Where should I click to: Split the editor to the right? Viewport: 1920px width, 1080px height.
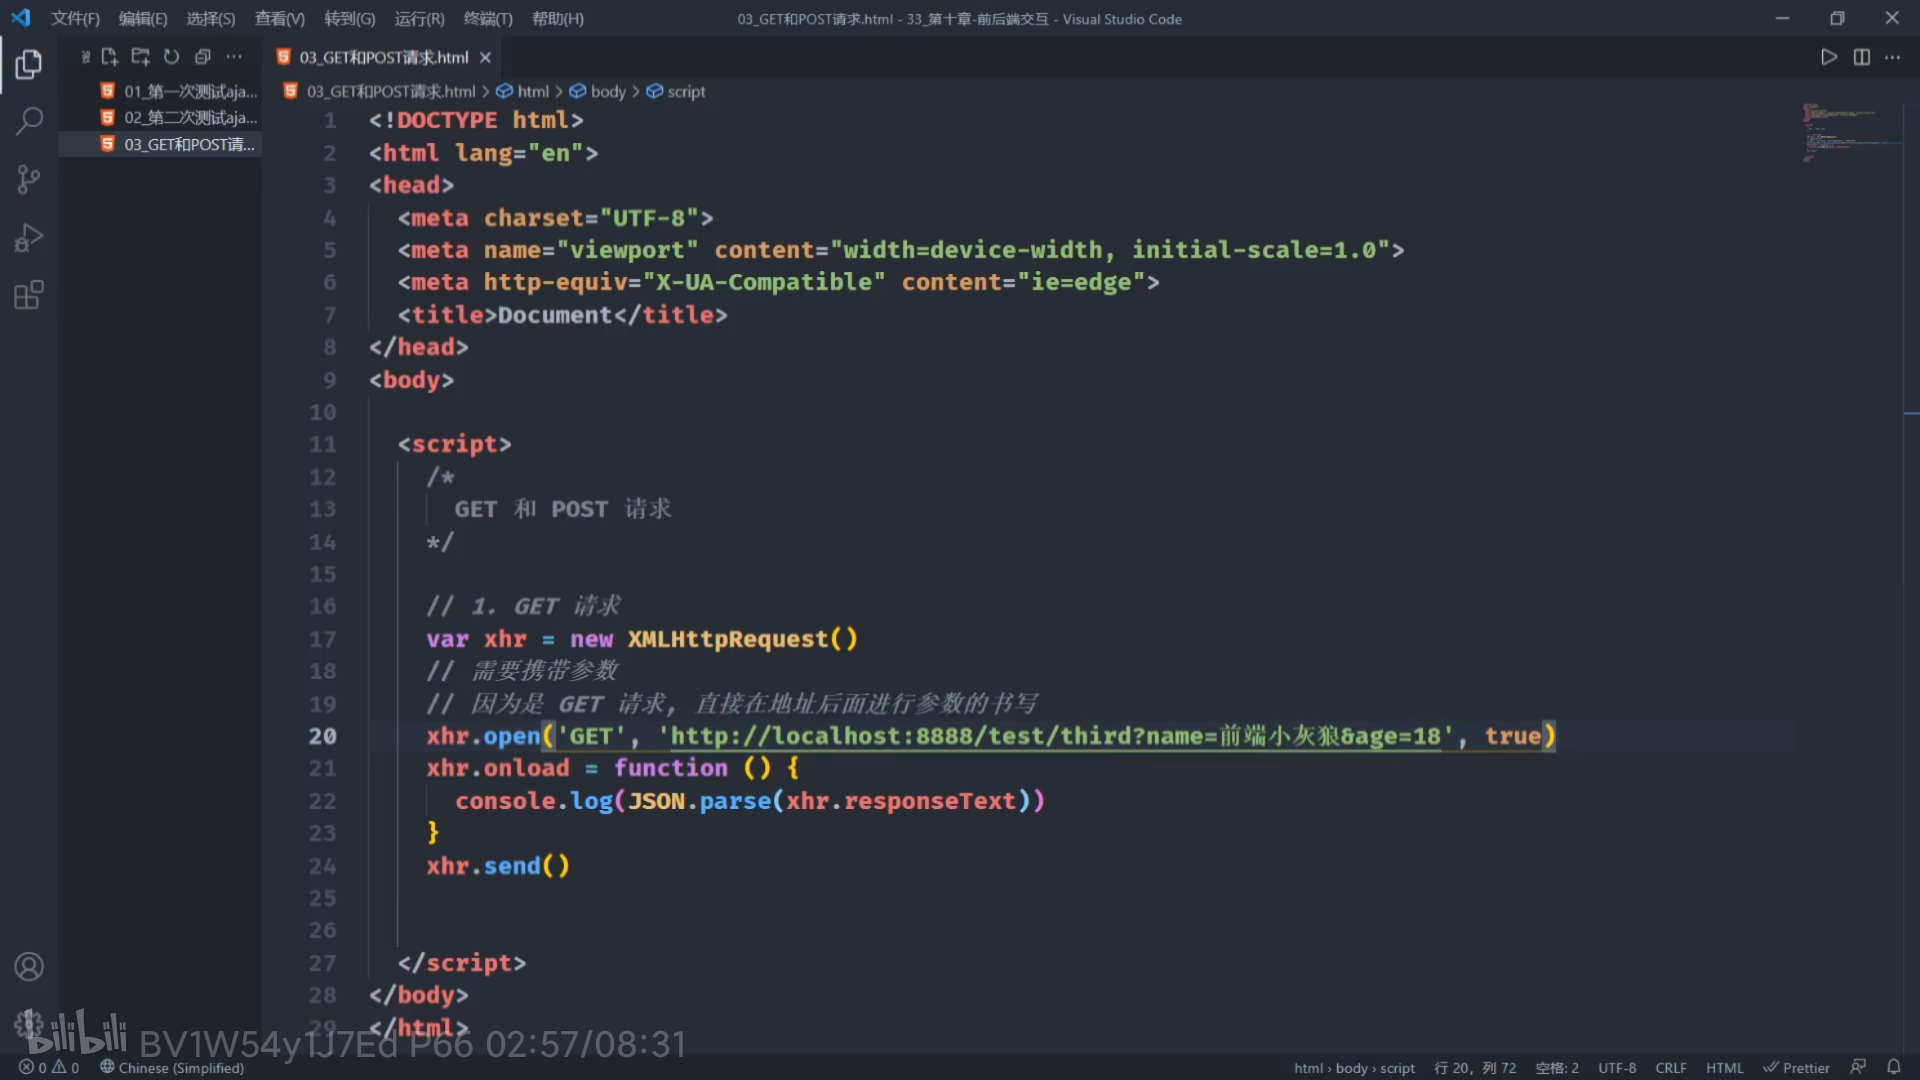(x=1861, y=57)
